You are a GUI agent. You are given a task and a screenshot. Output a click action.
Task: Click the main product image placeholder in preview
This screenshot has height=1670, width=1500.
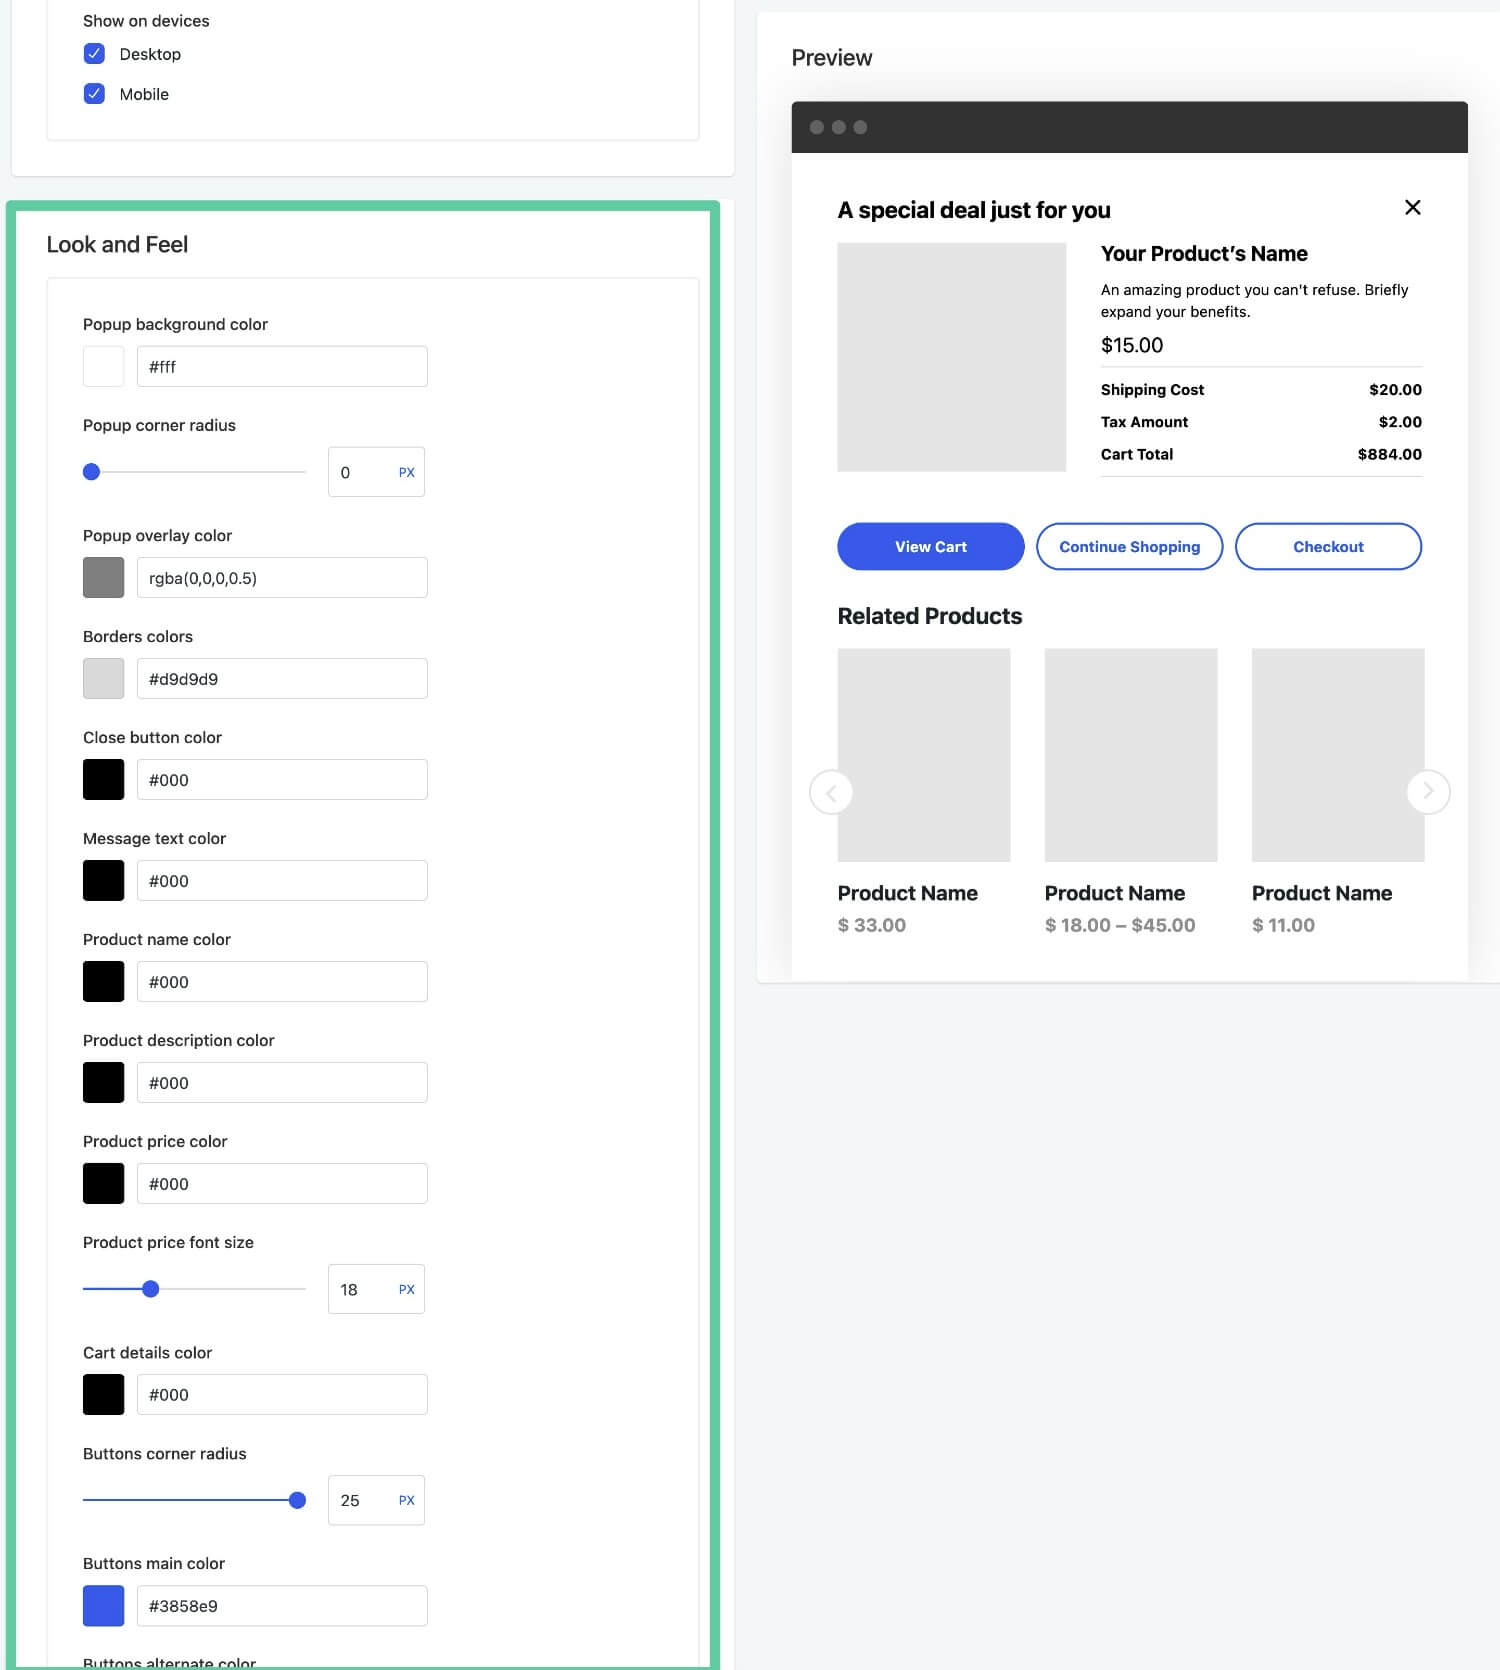click(951, 357)
